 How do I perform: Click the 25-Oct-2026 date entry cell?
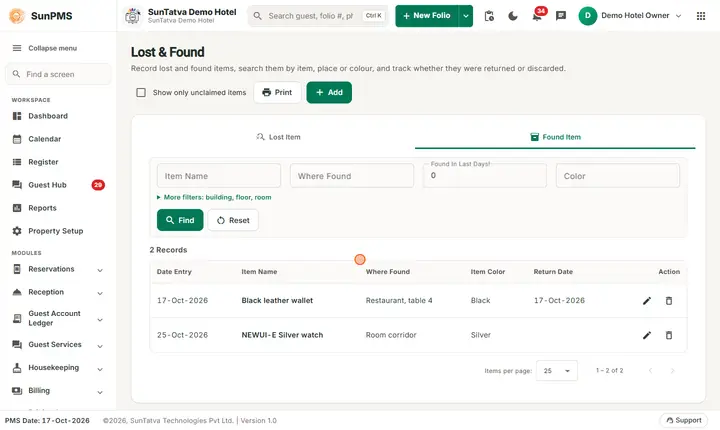click(182, 335)
